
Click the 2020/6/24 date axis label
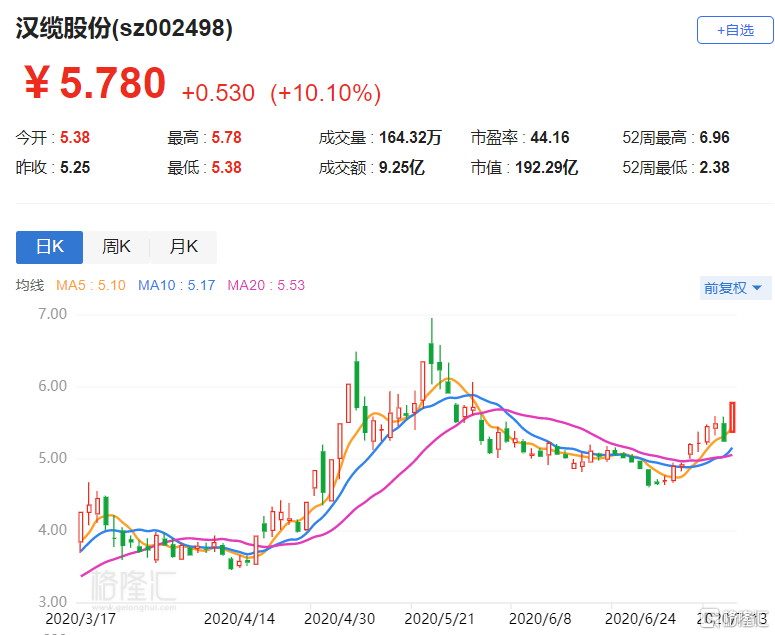[x=641, y=619]
